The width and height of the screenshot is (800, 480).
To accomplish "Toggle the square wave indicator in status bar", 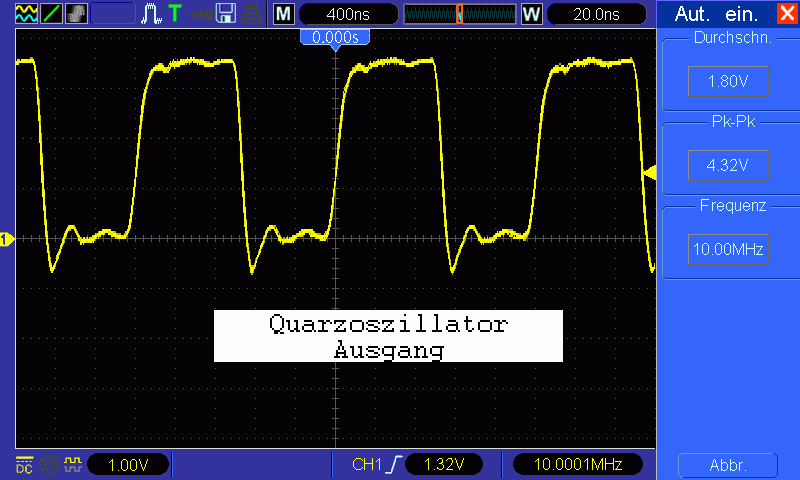I will (73, 464).
